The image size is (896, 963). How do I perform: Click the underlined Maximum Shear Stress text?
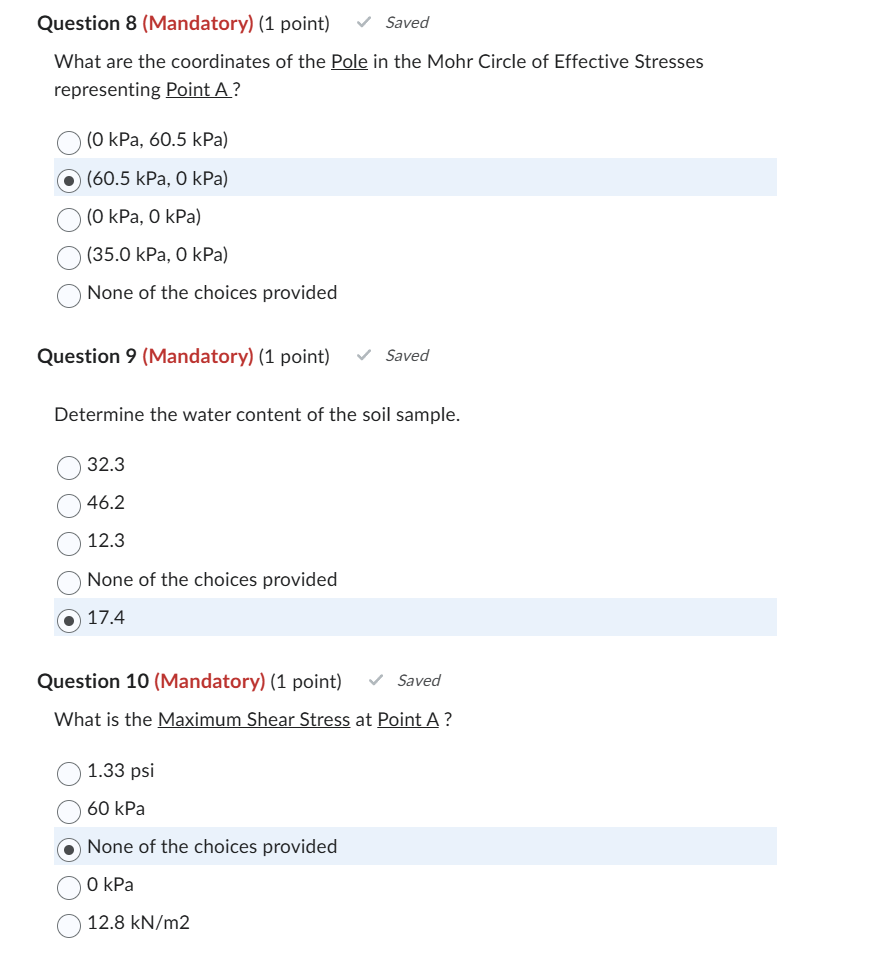pyautogui.click(x=253, y=719)
